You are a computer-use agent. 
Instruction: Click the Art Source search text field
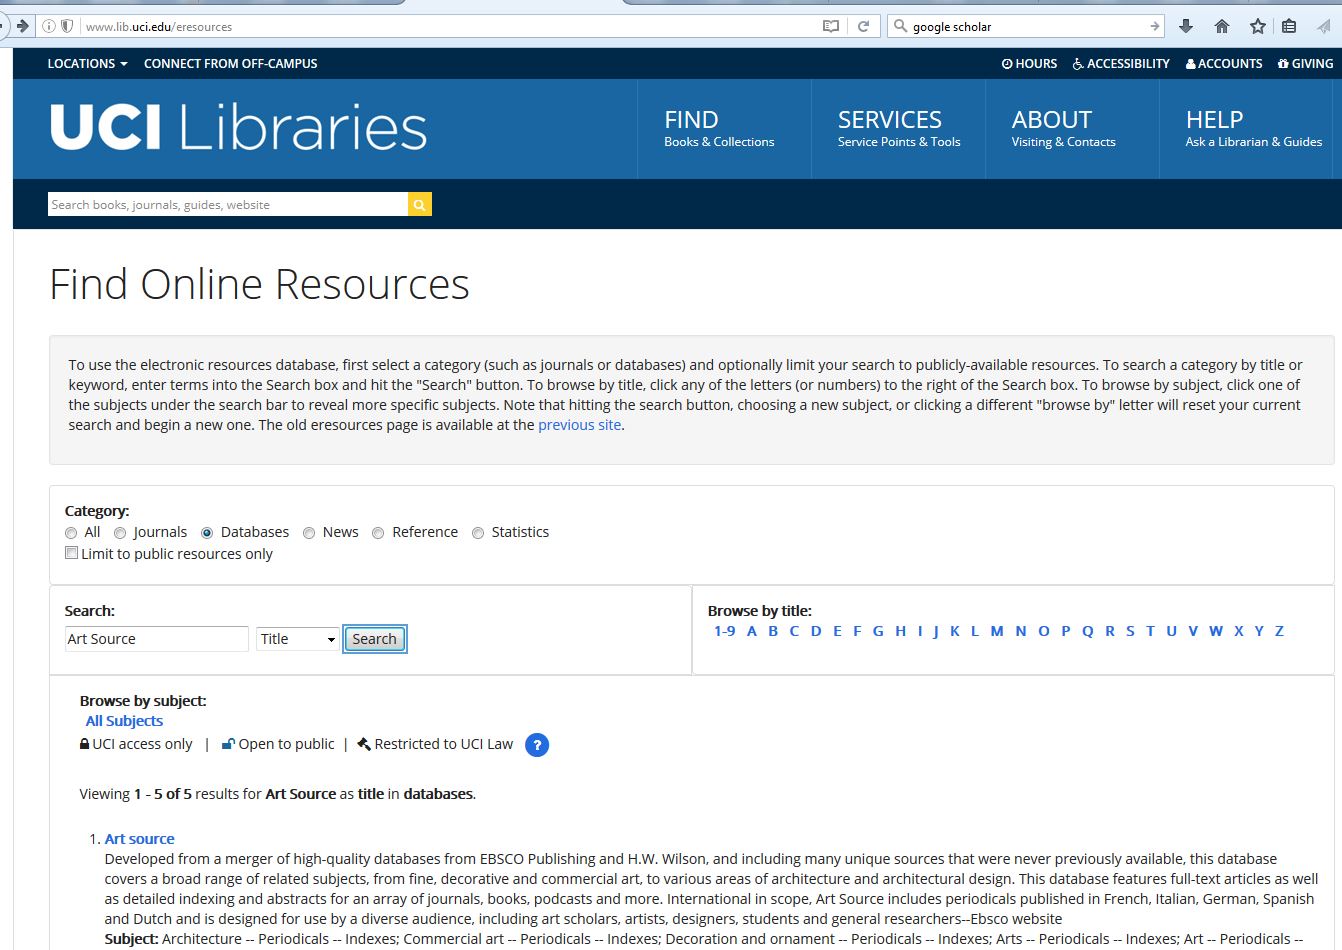156,639
